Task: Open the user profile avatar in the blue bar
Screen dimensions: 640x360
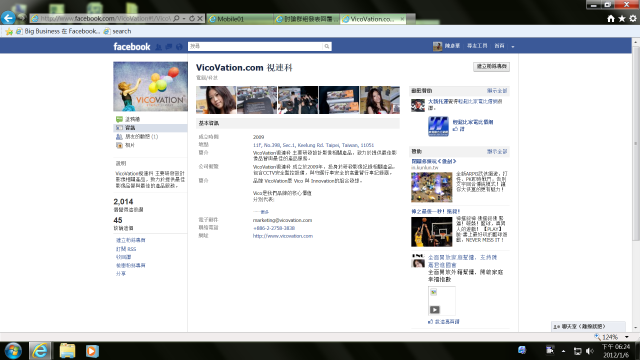Action: click(437, 46)
